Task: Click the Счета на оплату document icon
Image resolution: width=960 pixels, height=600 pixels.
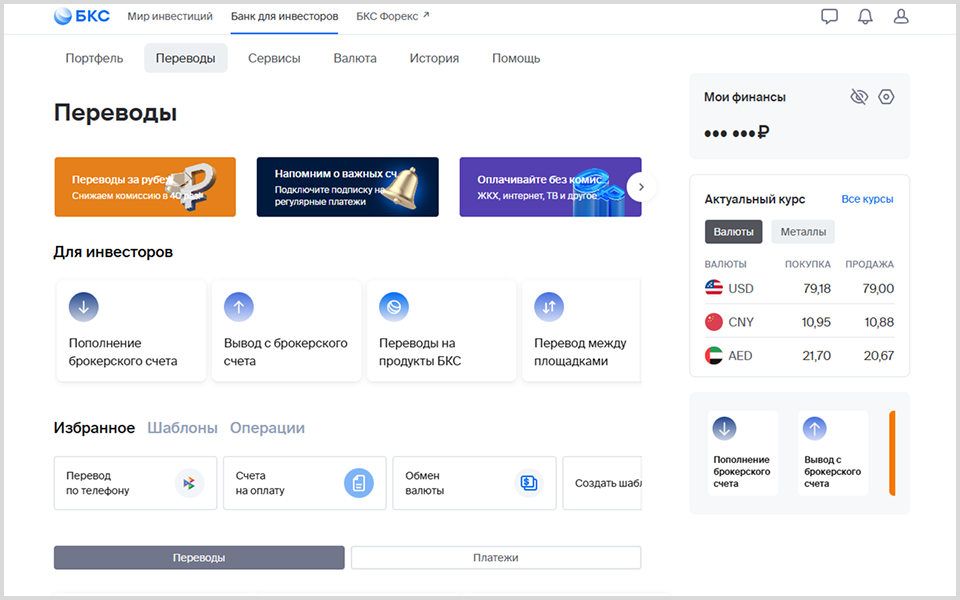Action: pos(359,483)
